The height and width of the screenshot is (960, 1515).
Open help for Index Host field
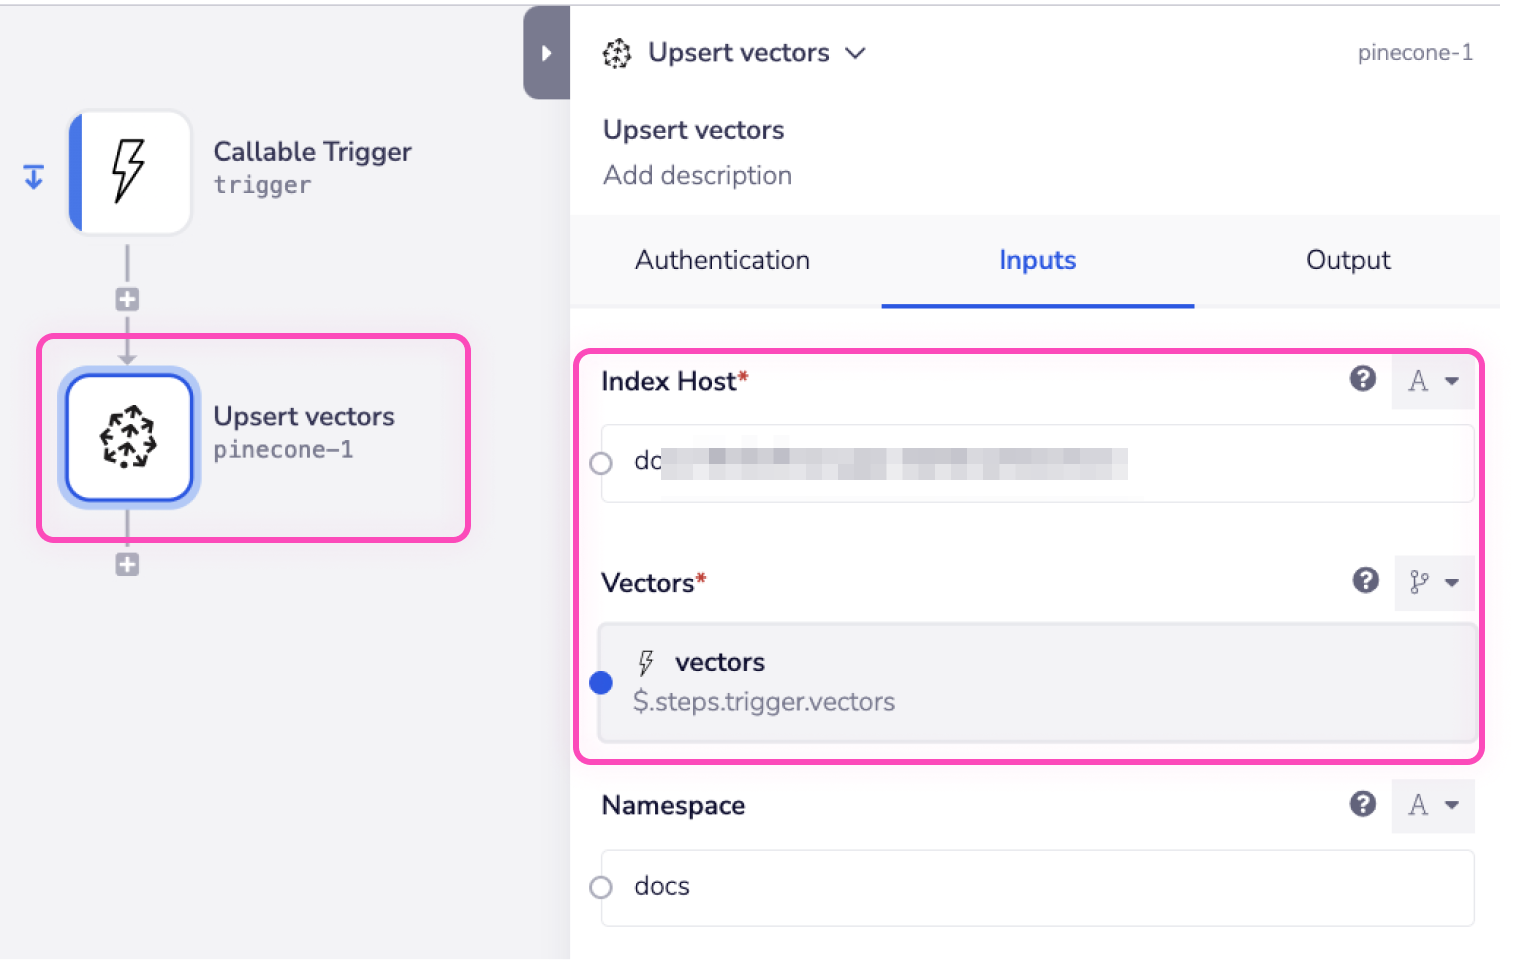coord(1362,379)
